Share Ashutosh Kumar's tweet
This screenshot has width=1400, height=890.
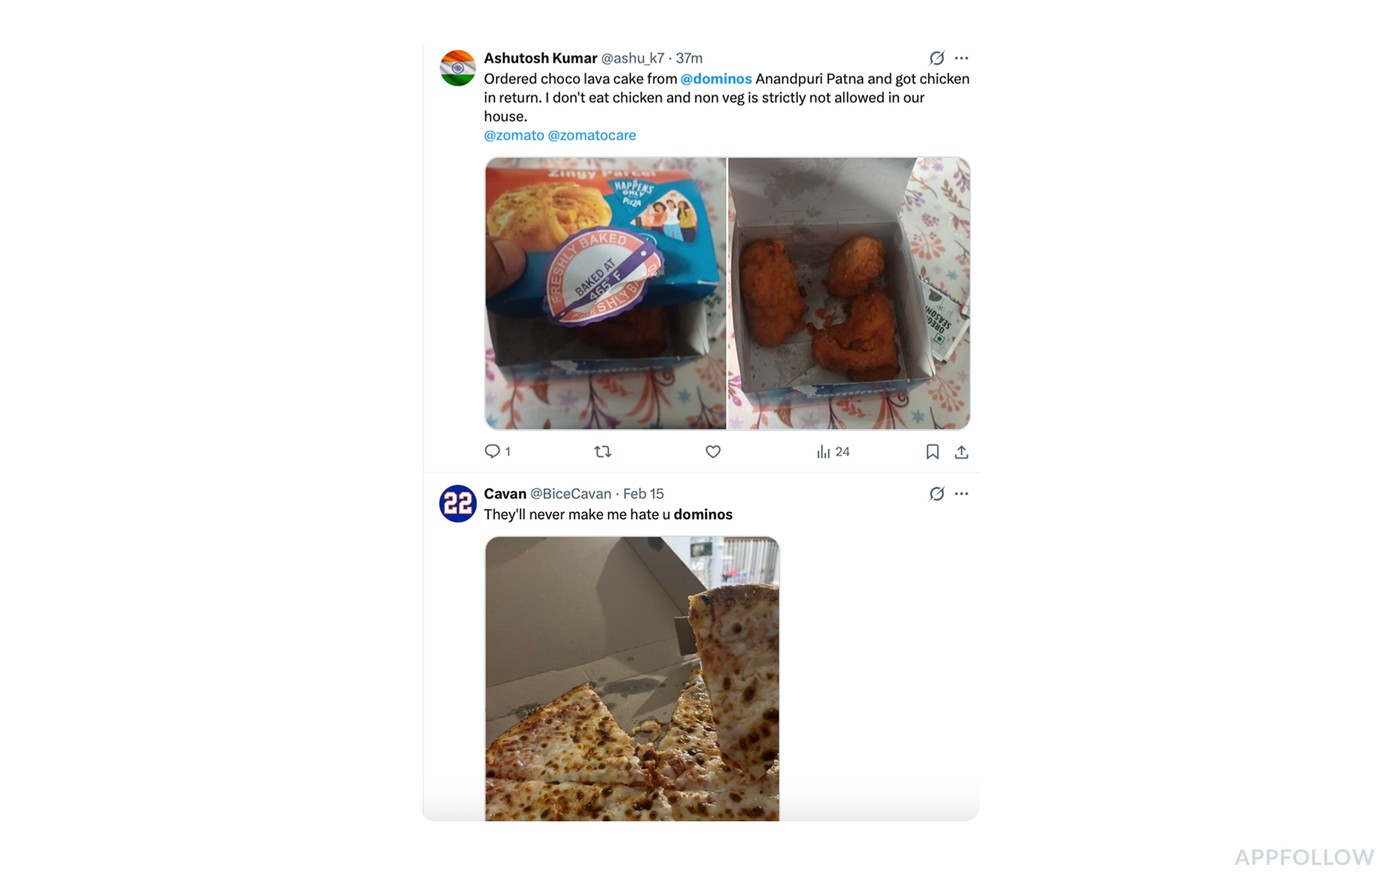(961, 452)
